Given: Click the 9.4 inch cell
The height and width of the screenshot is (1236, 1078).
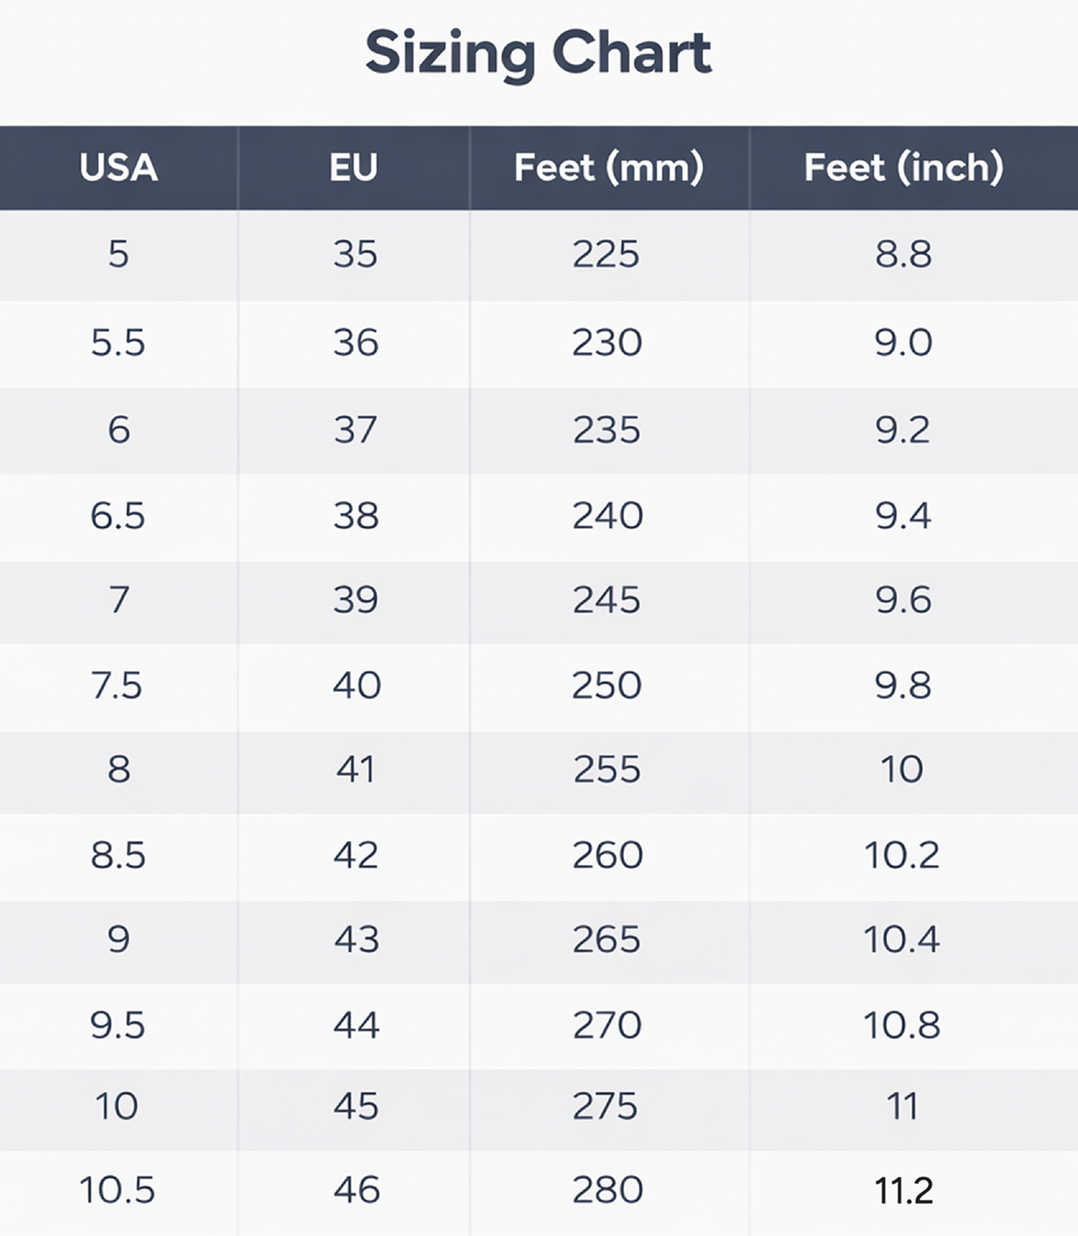Looking at the screenshot, I should (x=902, y=516).
